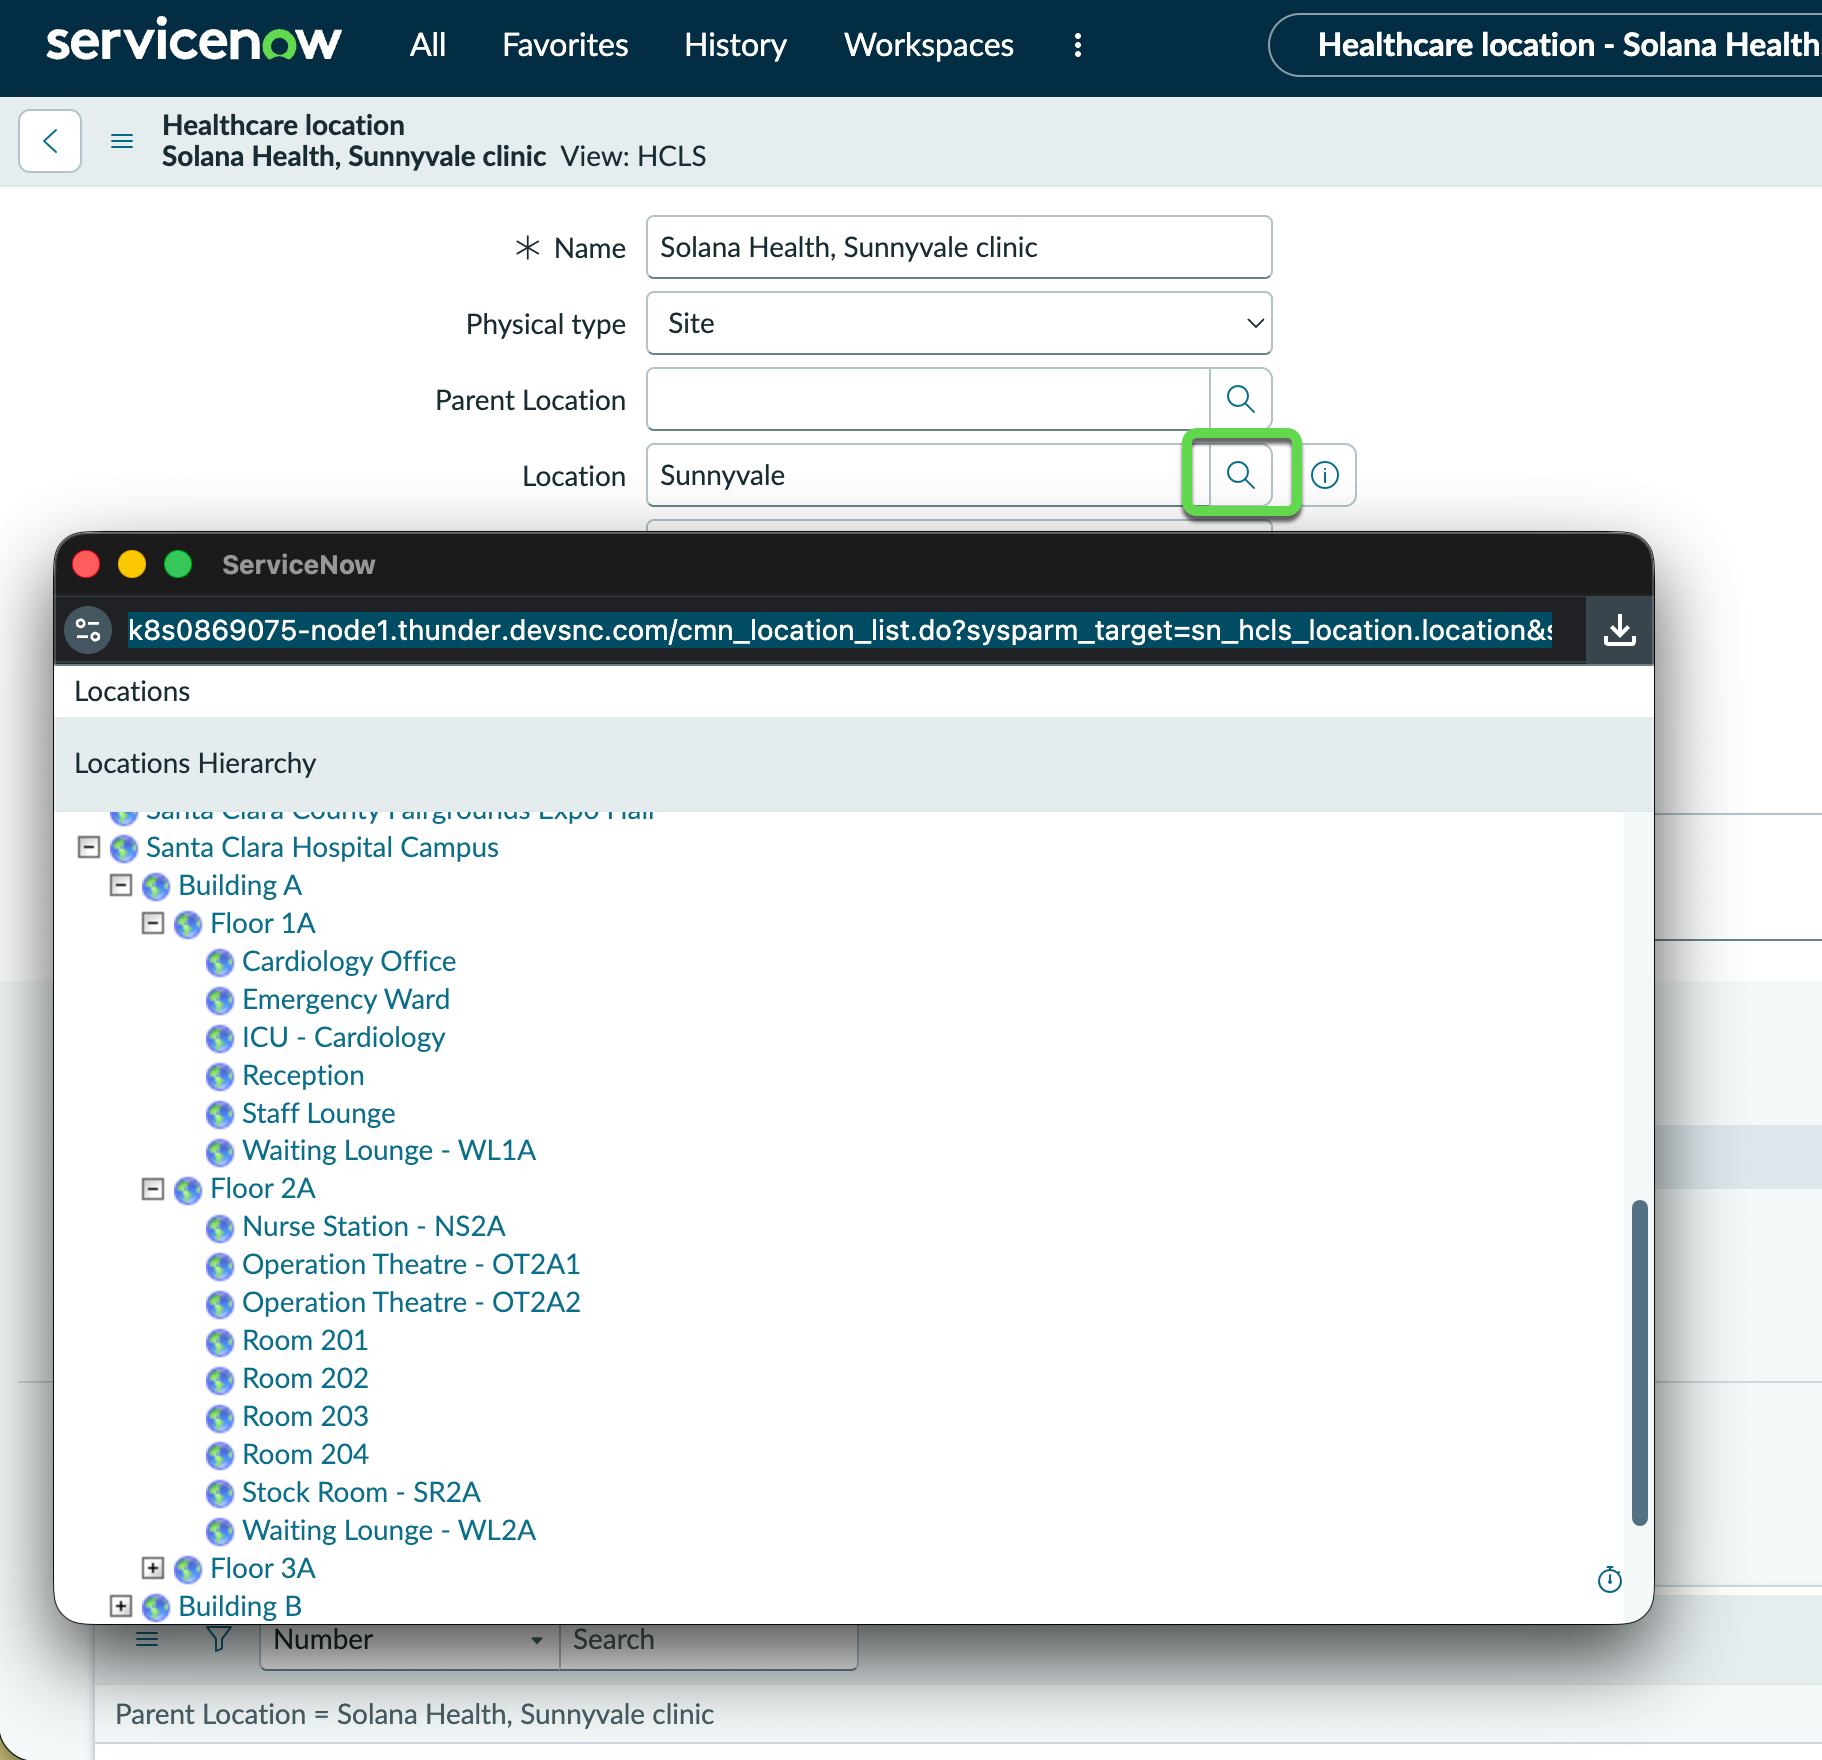Image resolution: width=1822 pixels, height=1760 pixels.
Task: Select Building A location
Action: click(x=240, y=885)
